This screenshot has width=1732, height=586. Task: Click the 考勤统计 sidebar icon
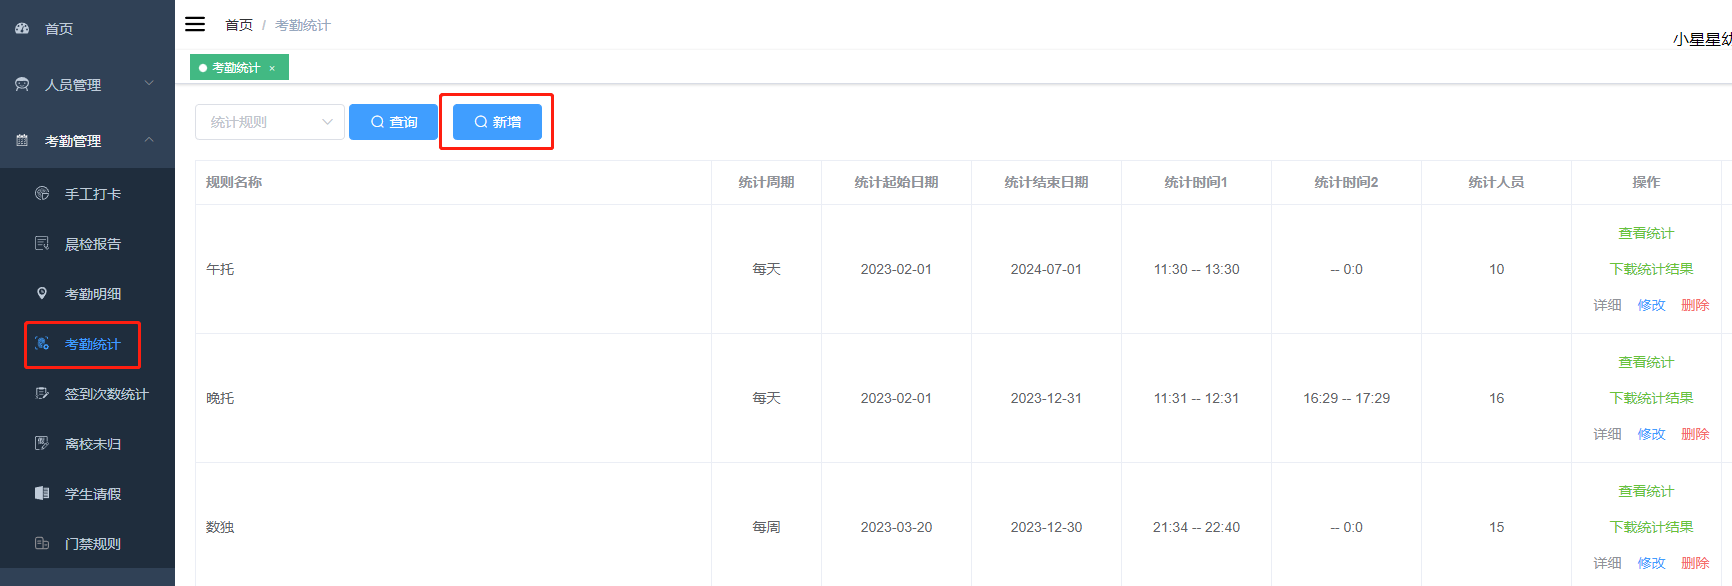click(42, 344)
